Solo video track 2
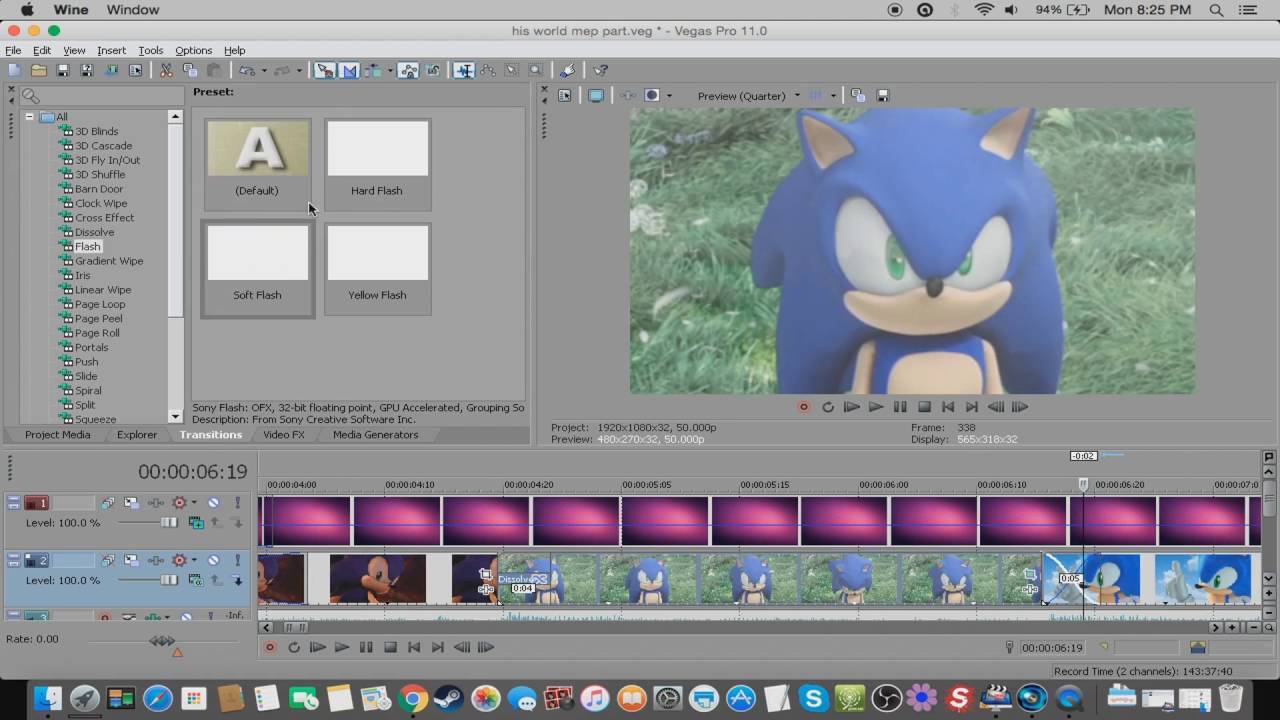The image size is (1280, 720). click(237, 560)
